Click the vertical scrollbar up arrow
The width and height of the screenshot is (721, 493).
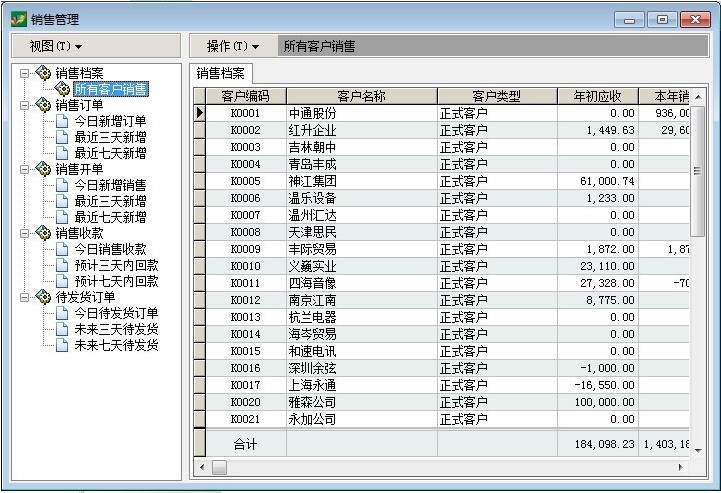coord(698,97)
